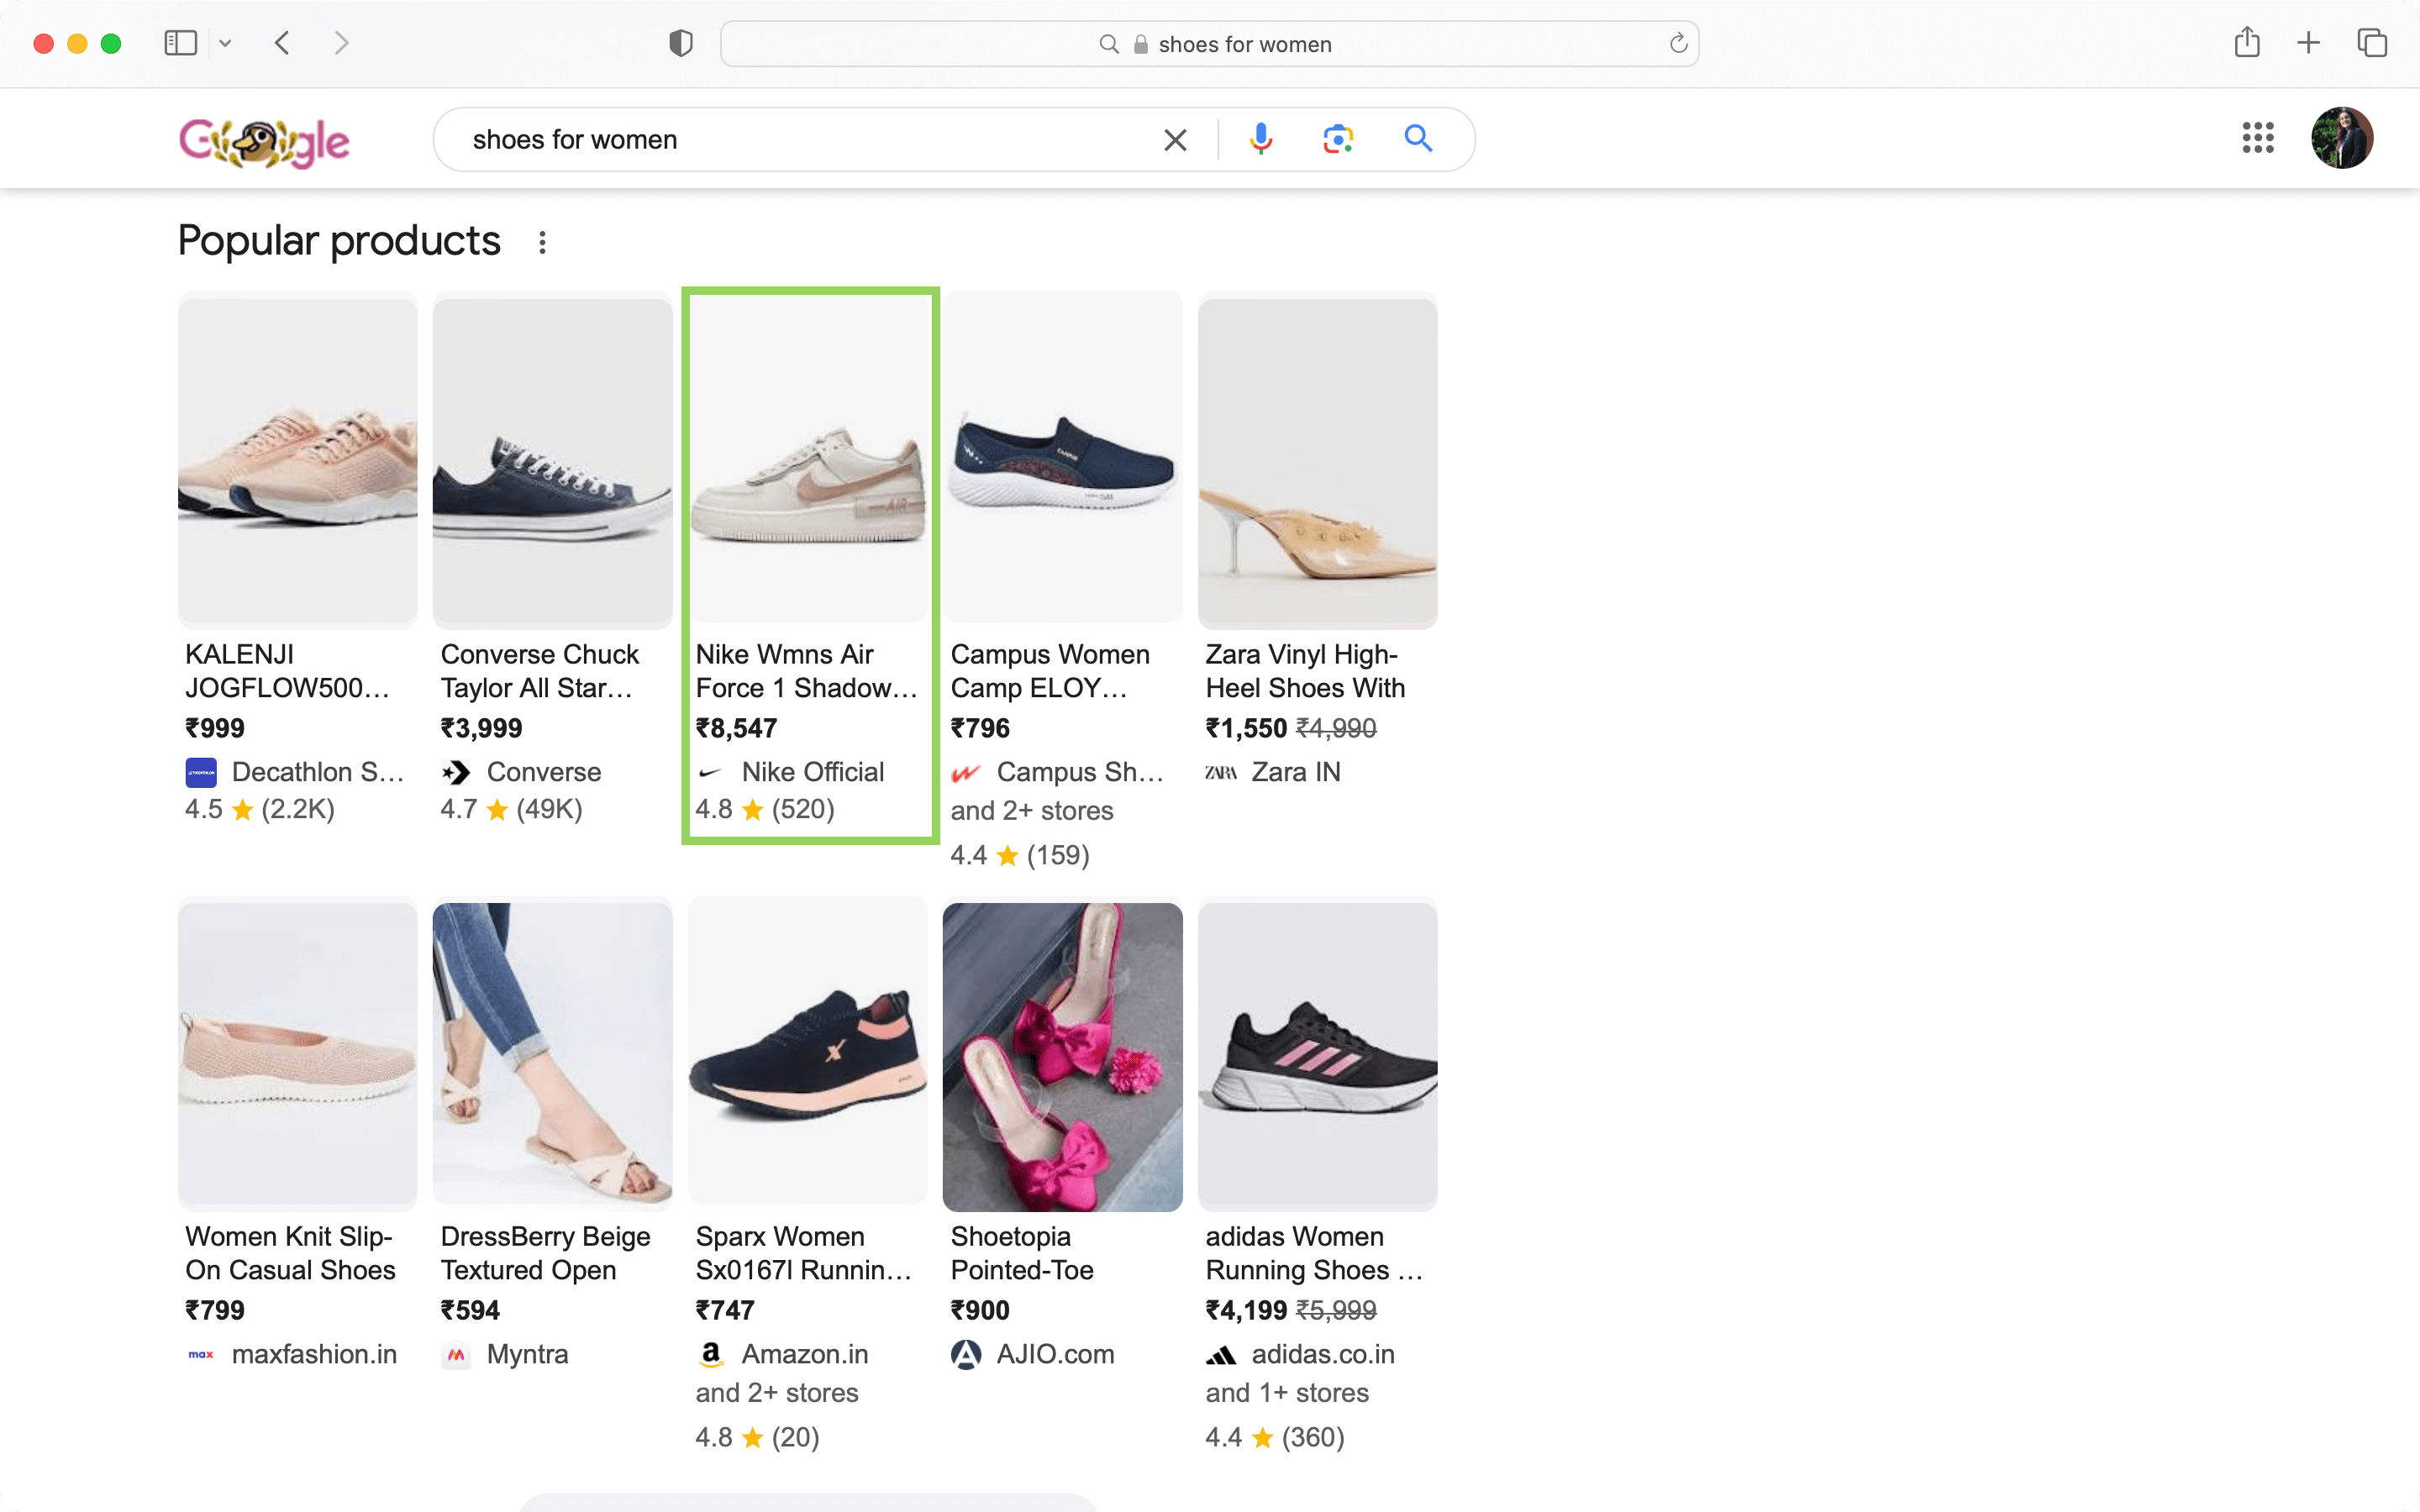2420x1512 pixels.
Task: Click the blue magnifier search button
Action: pos(1418,138)
